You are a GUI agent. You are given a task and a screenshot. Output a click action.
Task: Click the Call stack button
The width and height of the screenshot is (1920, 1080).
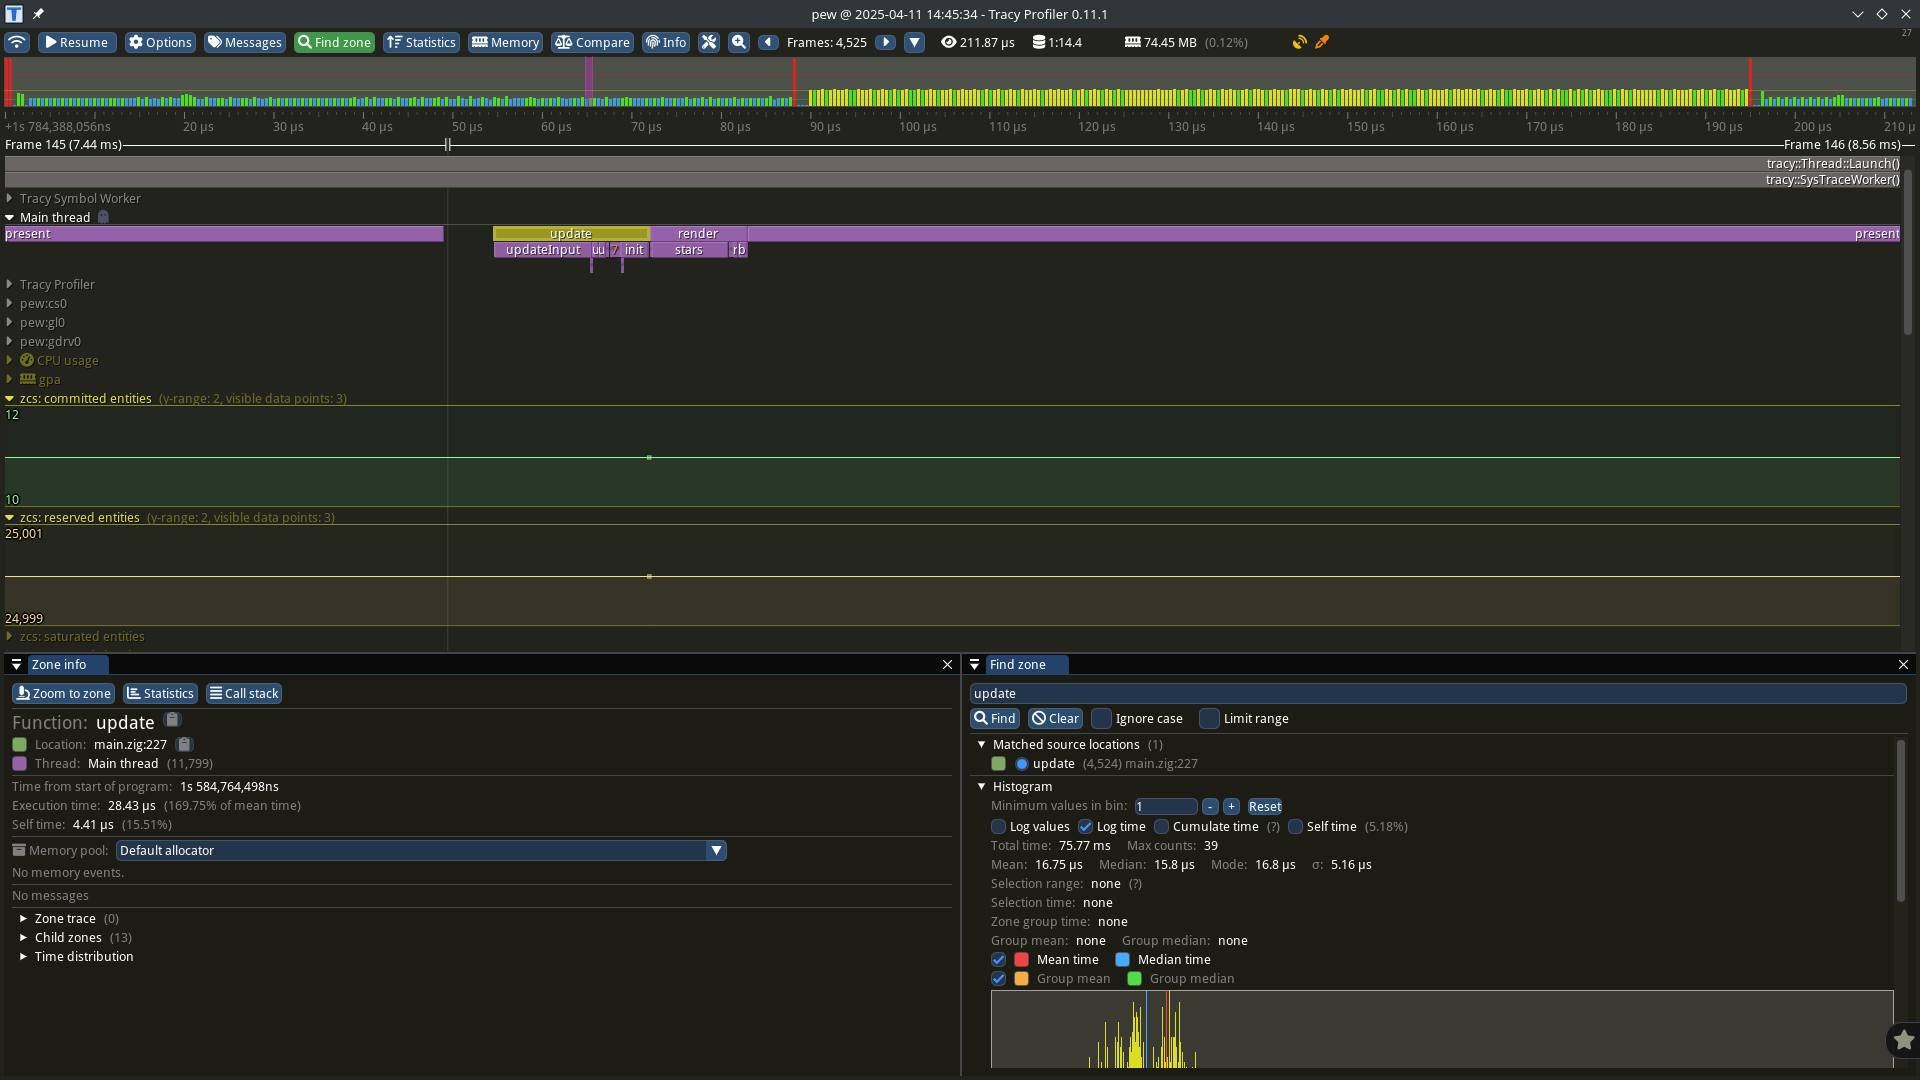244,693
